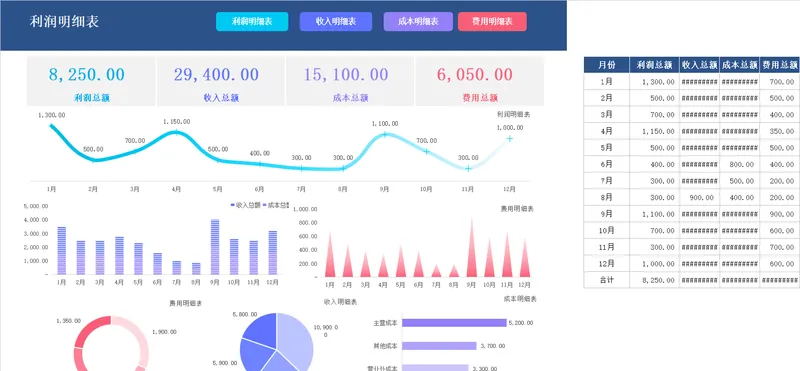
Task: Select the 12月 cell in table's 月份 column
Action: click(606, 264)
